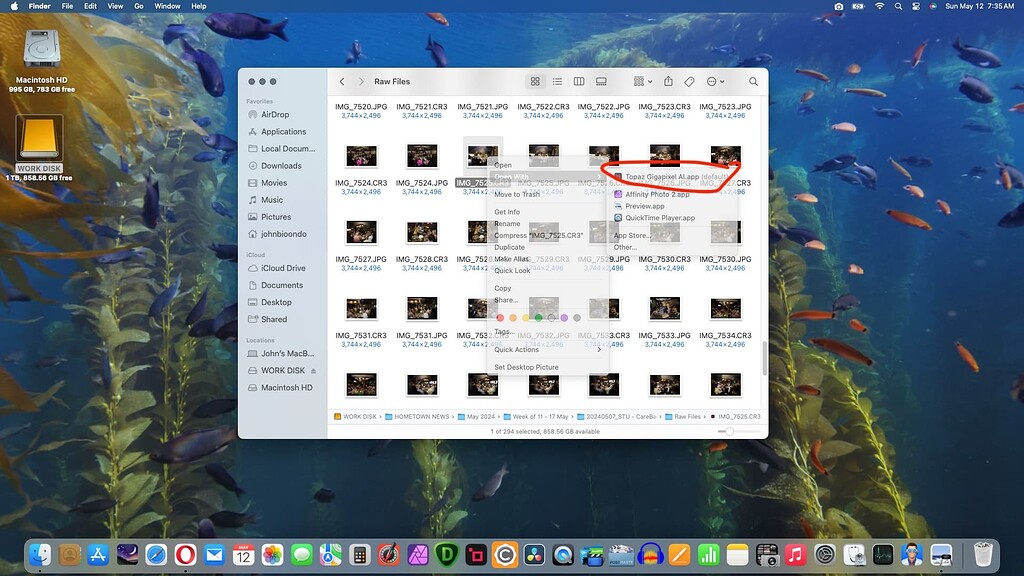The width and height of the screenshot is (1024, 576).
Task: Open the Go menu in the menu bar
Action: click(x=140, y=6)
